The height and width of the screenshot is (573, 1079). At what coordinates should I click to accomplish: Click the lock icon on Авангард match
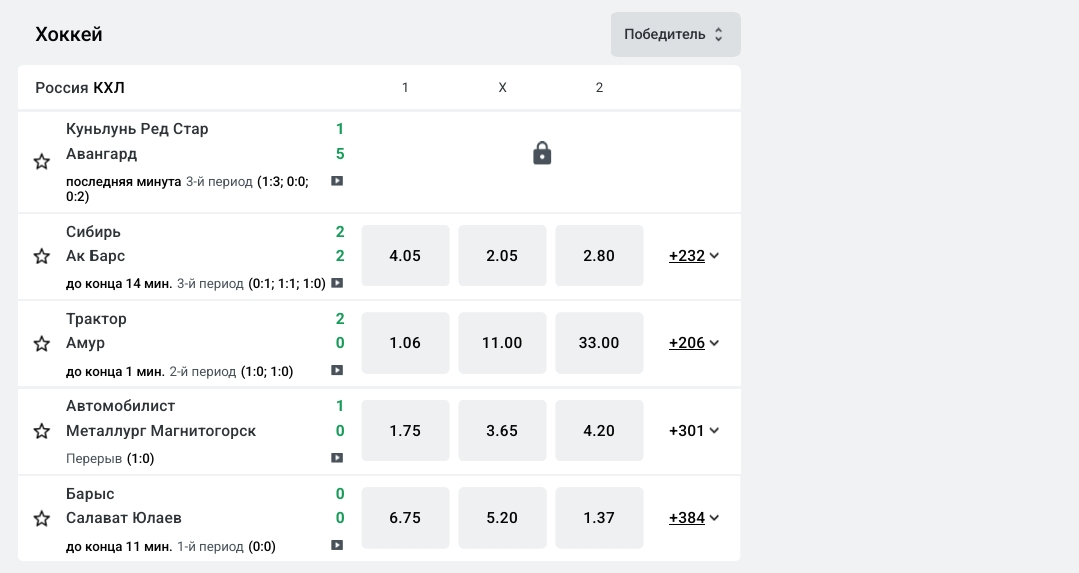point(542,153)
